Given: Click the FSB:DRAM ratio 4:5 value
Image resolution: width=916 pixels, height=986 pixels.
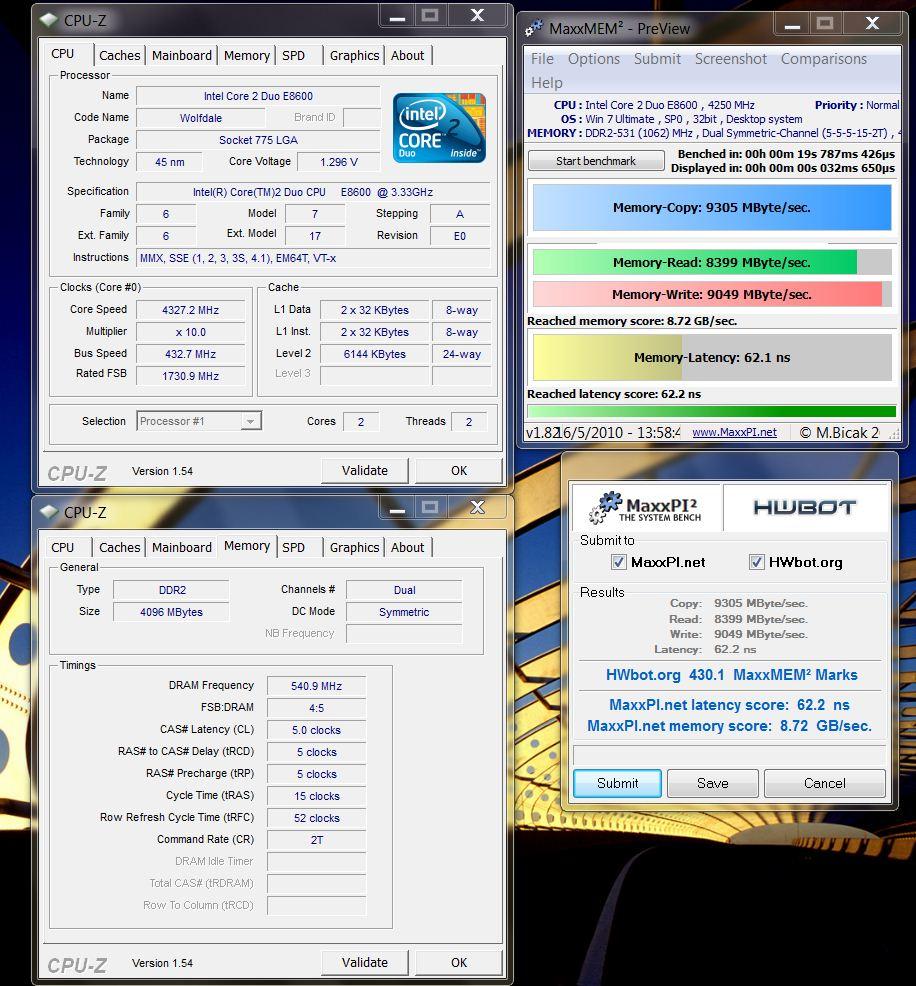Looking at the screenshot, I should (x=316, y=708).
